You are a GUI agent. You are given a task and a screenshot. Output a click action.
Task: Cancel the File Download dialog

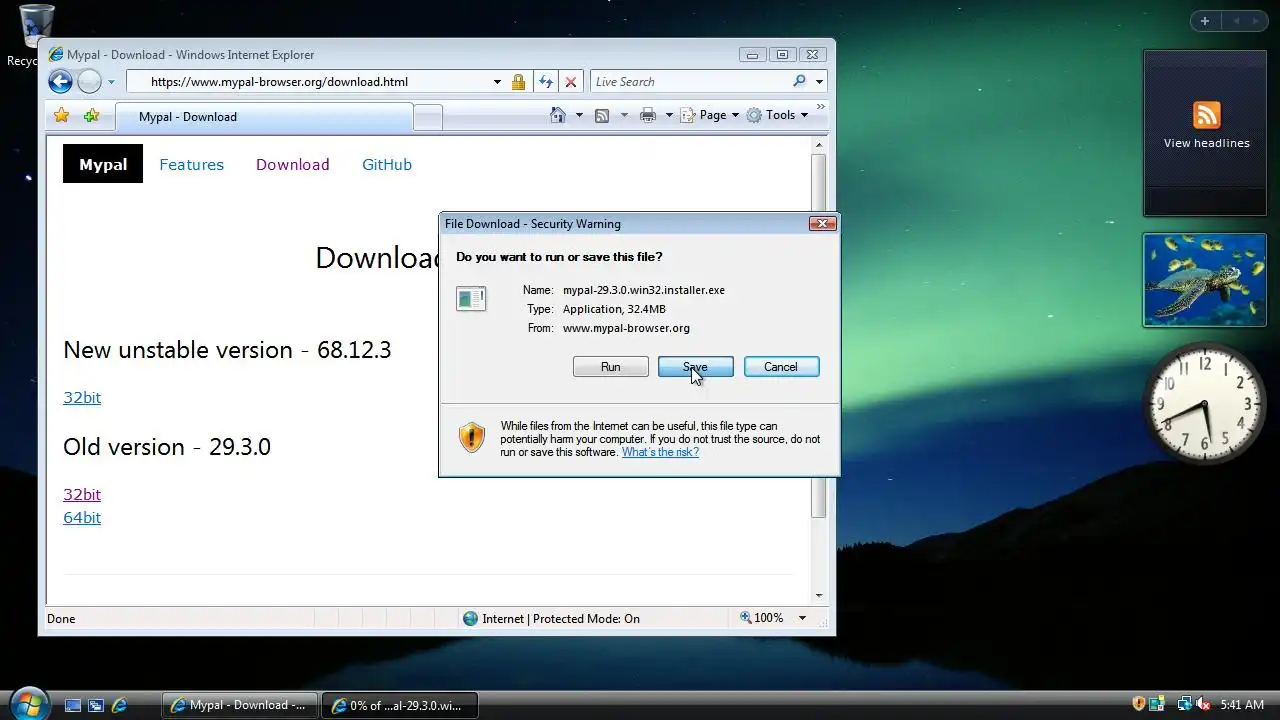[781, 367]
